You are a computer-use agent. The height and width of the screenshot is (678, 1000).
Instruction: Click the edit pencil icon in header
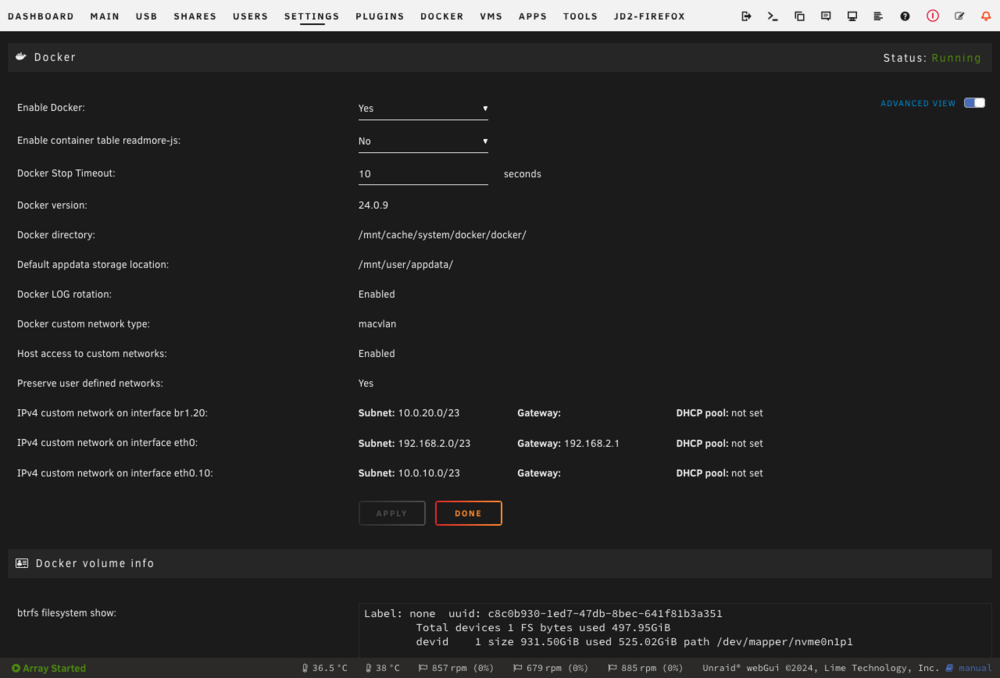point(959,16)
